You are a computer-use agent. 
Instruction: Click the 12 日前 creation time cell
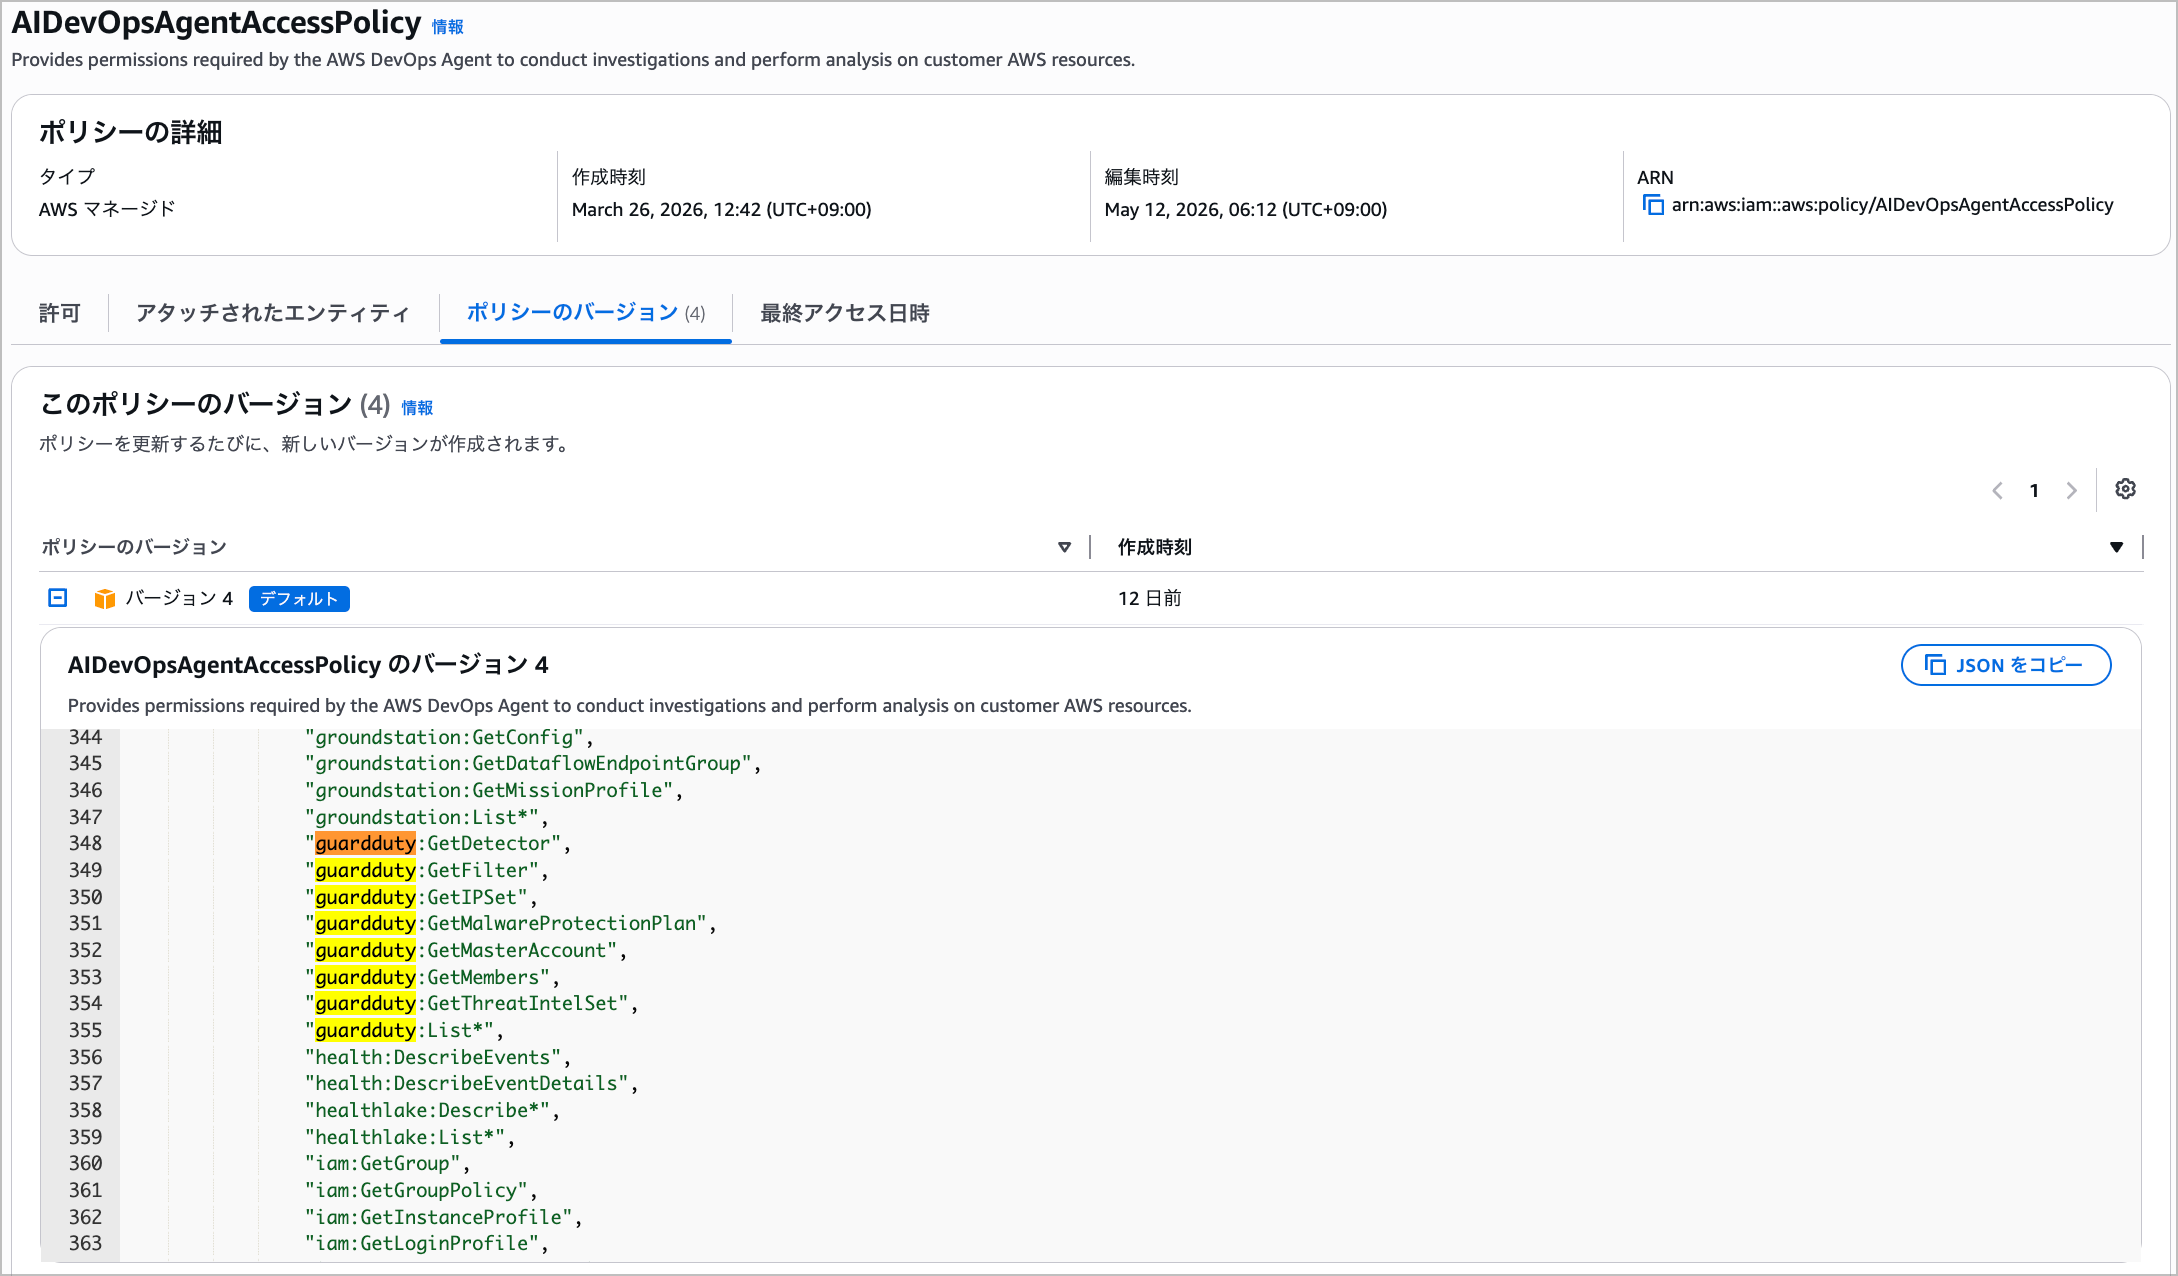pos(1150,598)
